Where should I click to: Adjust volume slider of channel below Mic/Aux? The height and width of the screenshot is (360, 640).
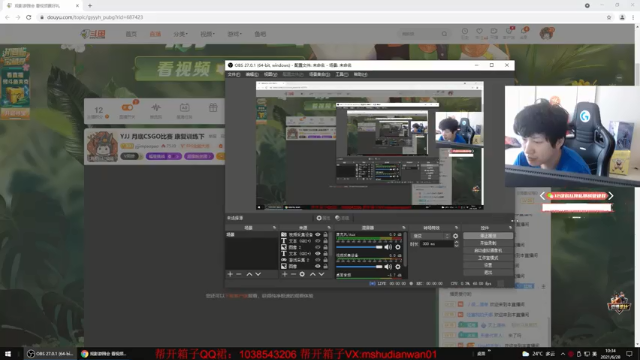pyautogui.click(x=359, y=267)
